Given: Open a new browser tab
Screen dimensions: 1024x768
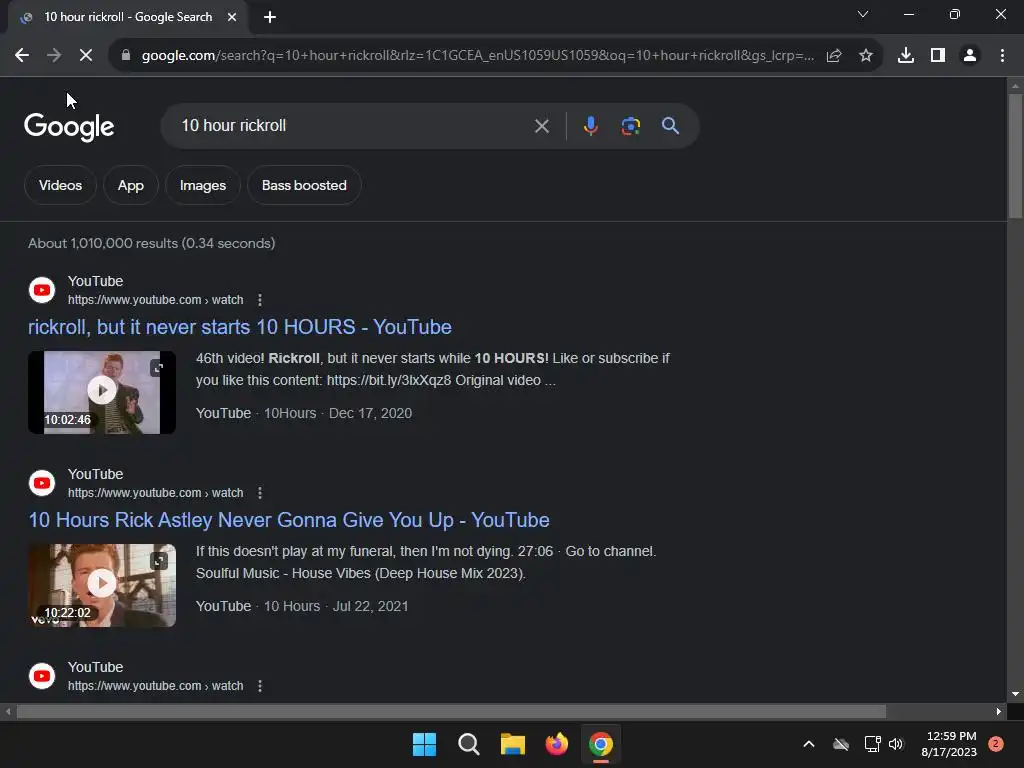Looking at the screenshot, I should click(270, 17).
